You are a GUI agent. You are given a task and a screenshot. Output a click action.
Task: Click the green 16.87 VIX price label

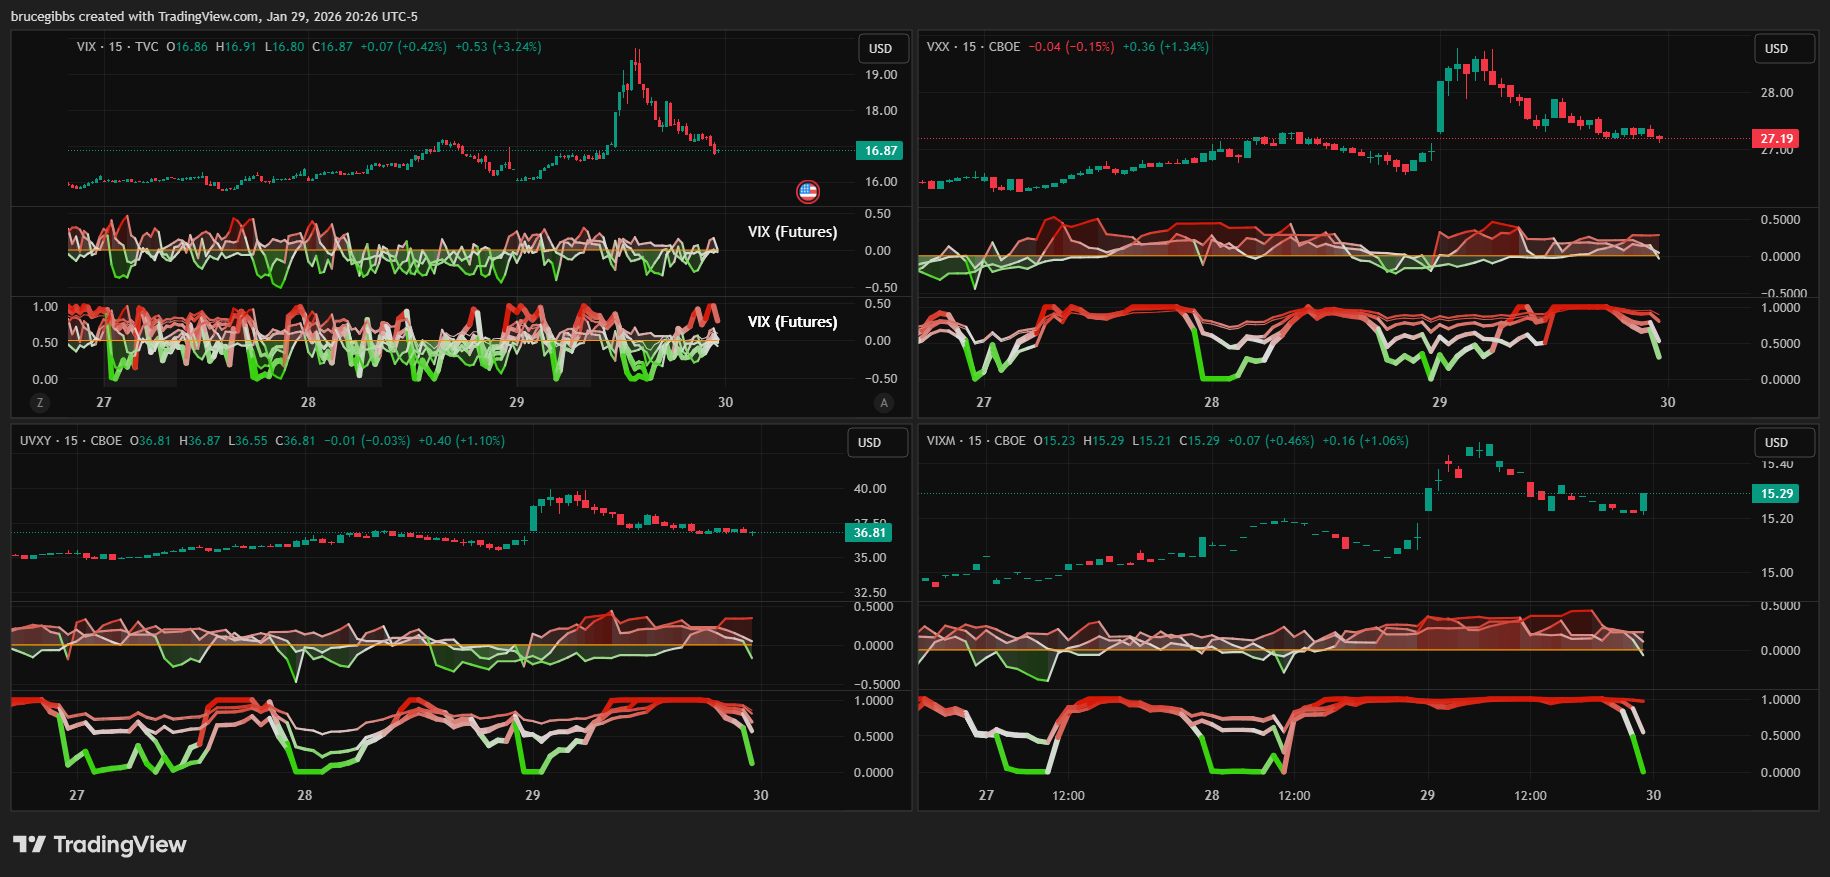880,151
